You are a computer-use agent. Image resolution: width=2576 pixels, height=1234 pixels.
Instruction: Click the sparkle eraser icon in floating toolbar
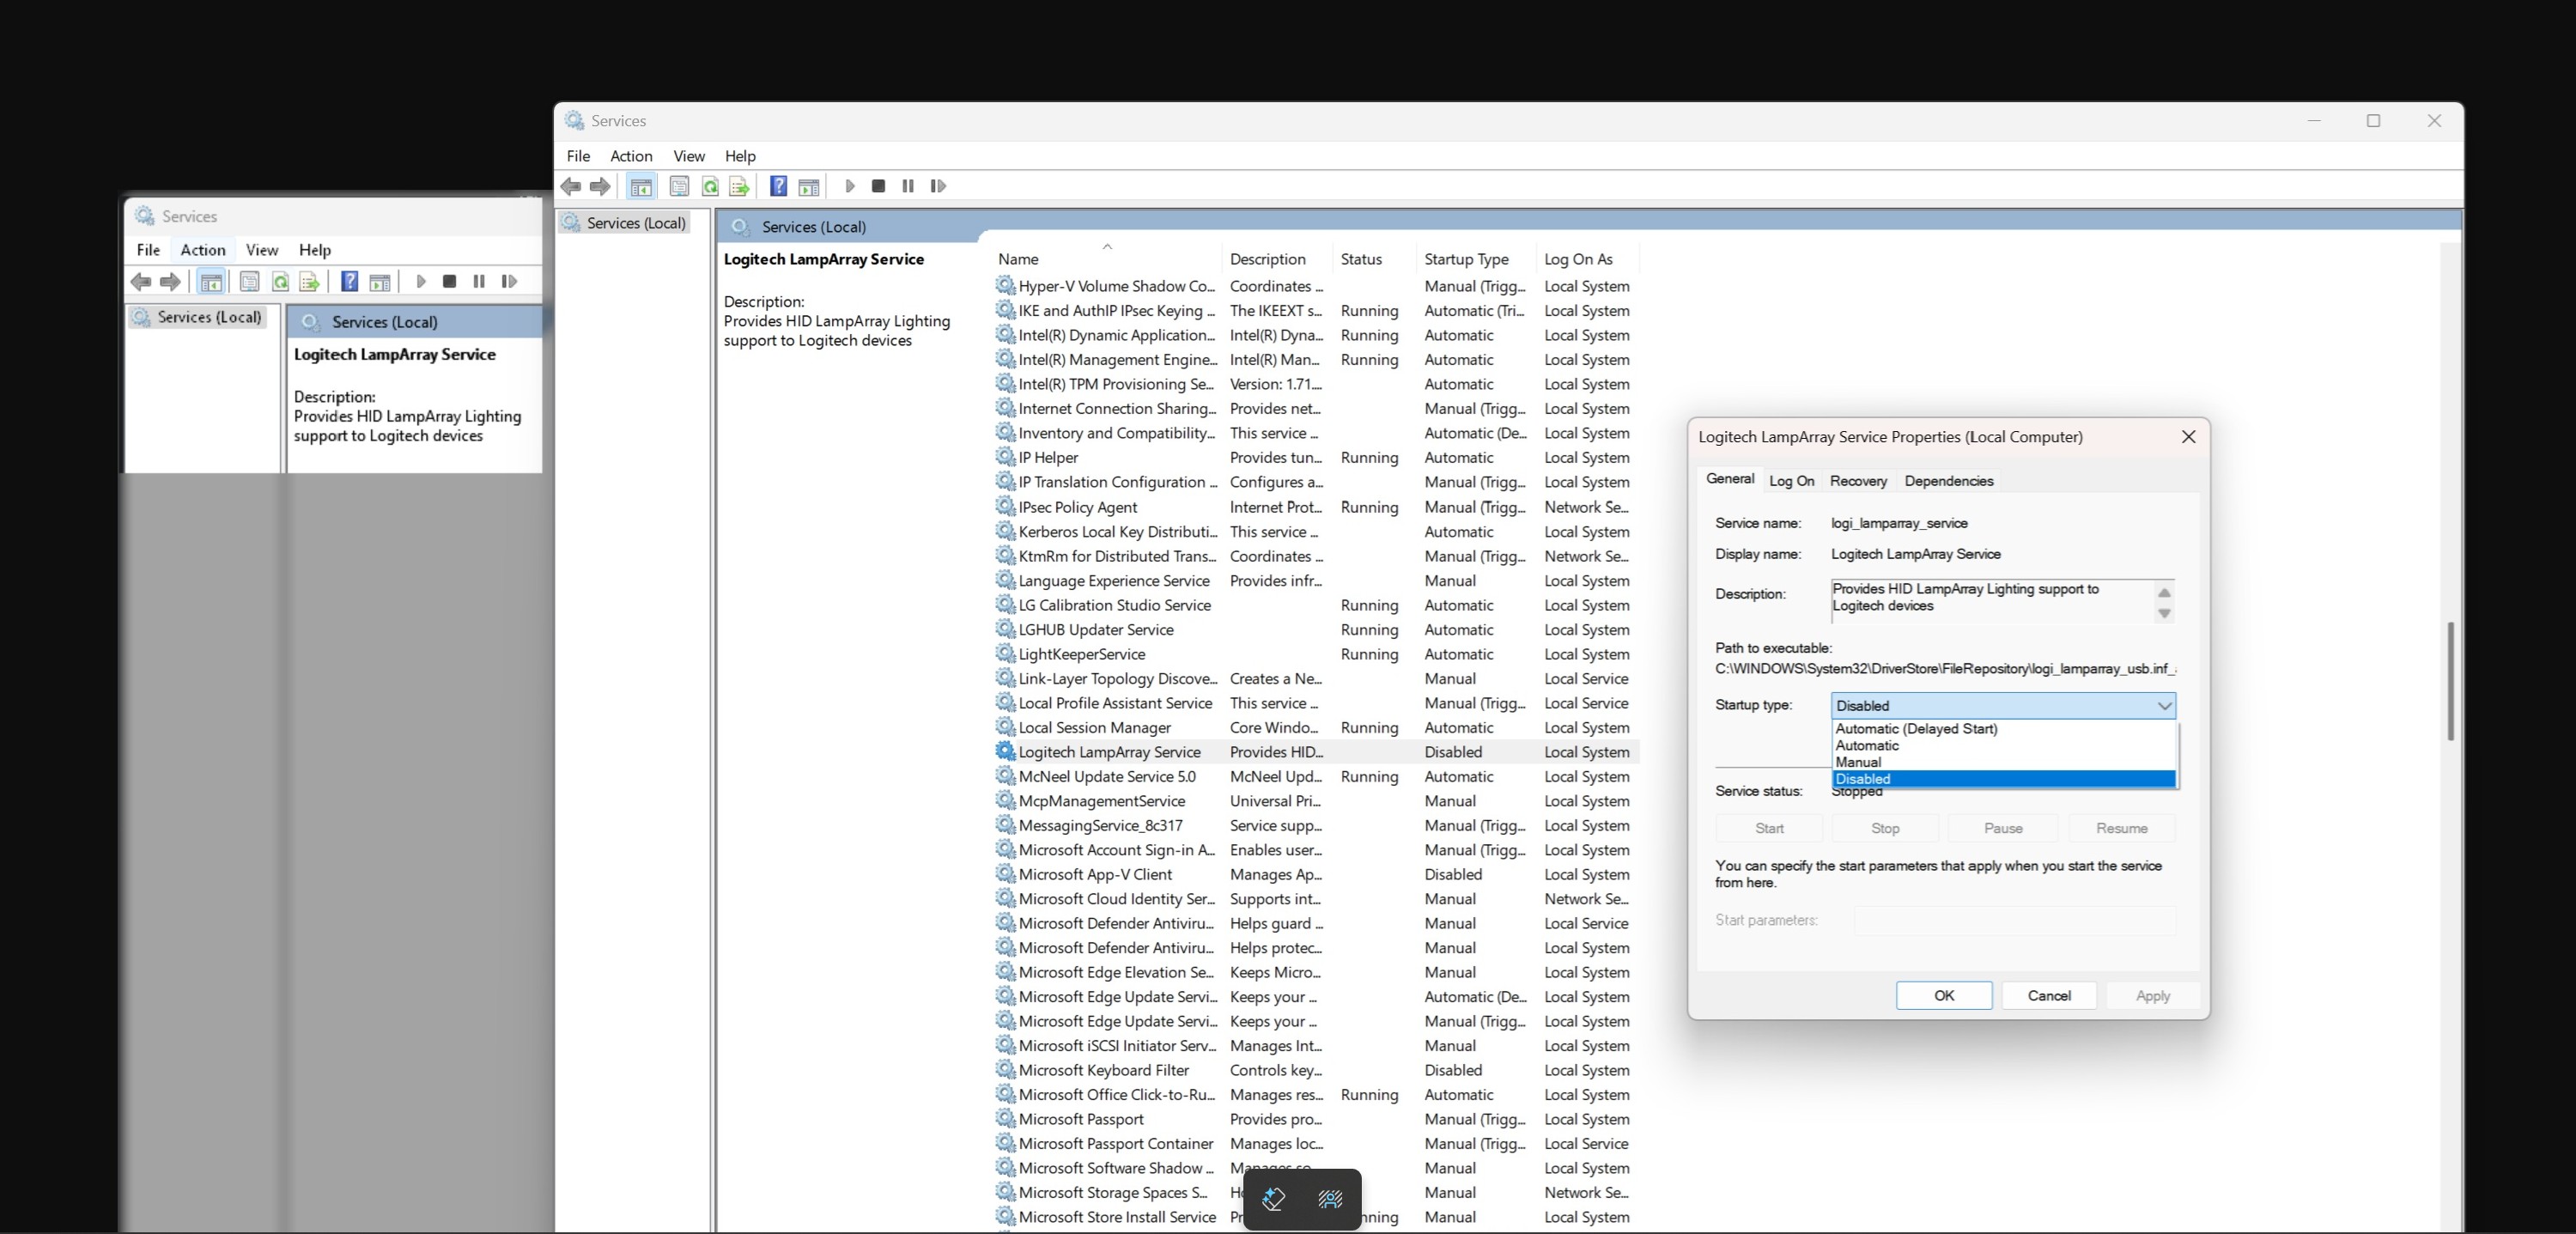1273,1198
